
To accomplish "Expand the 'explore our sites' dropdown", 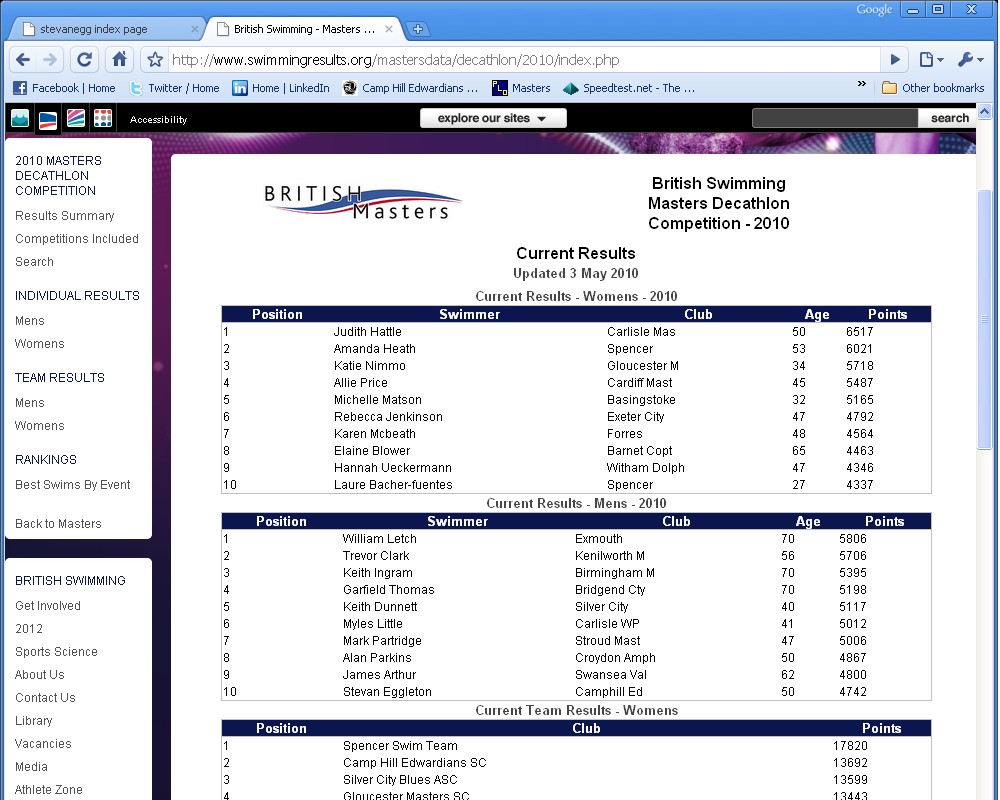I will pos(493,118).
